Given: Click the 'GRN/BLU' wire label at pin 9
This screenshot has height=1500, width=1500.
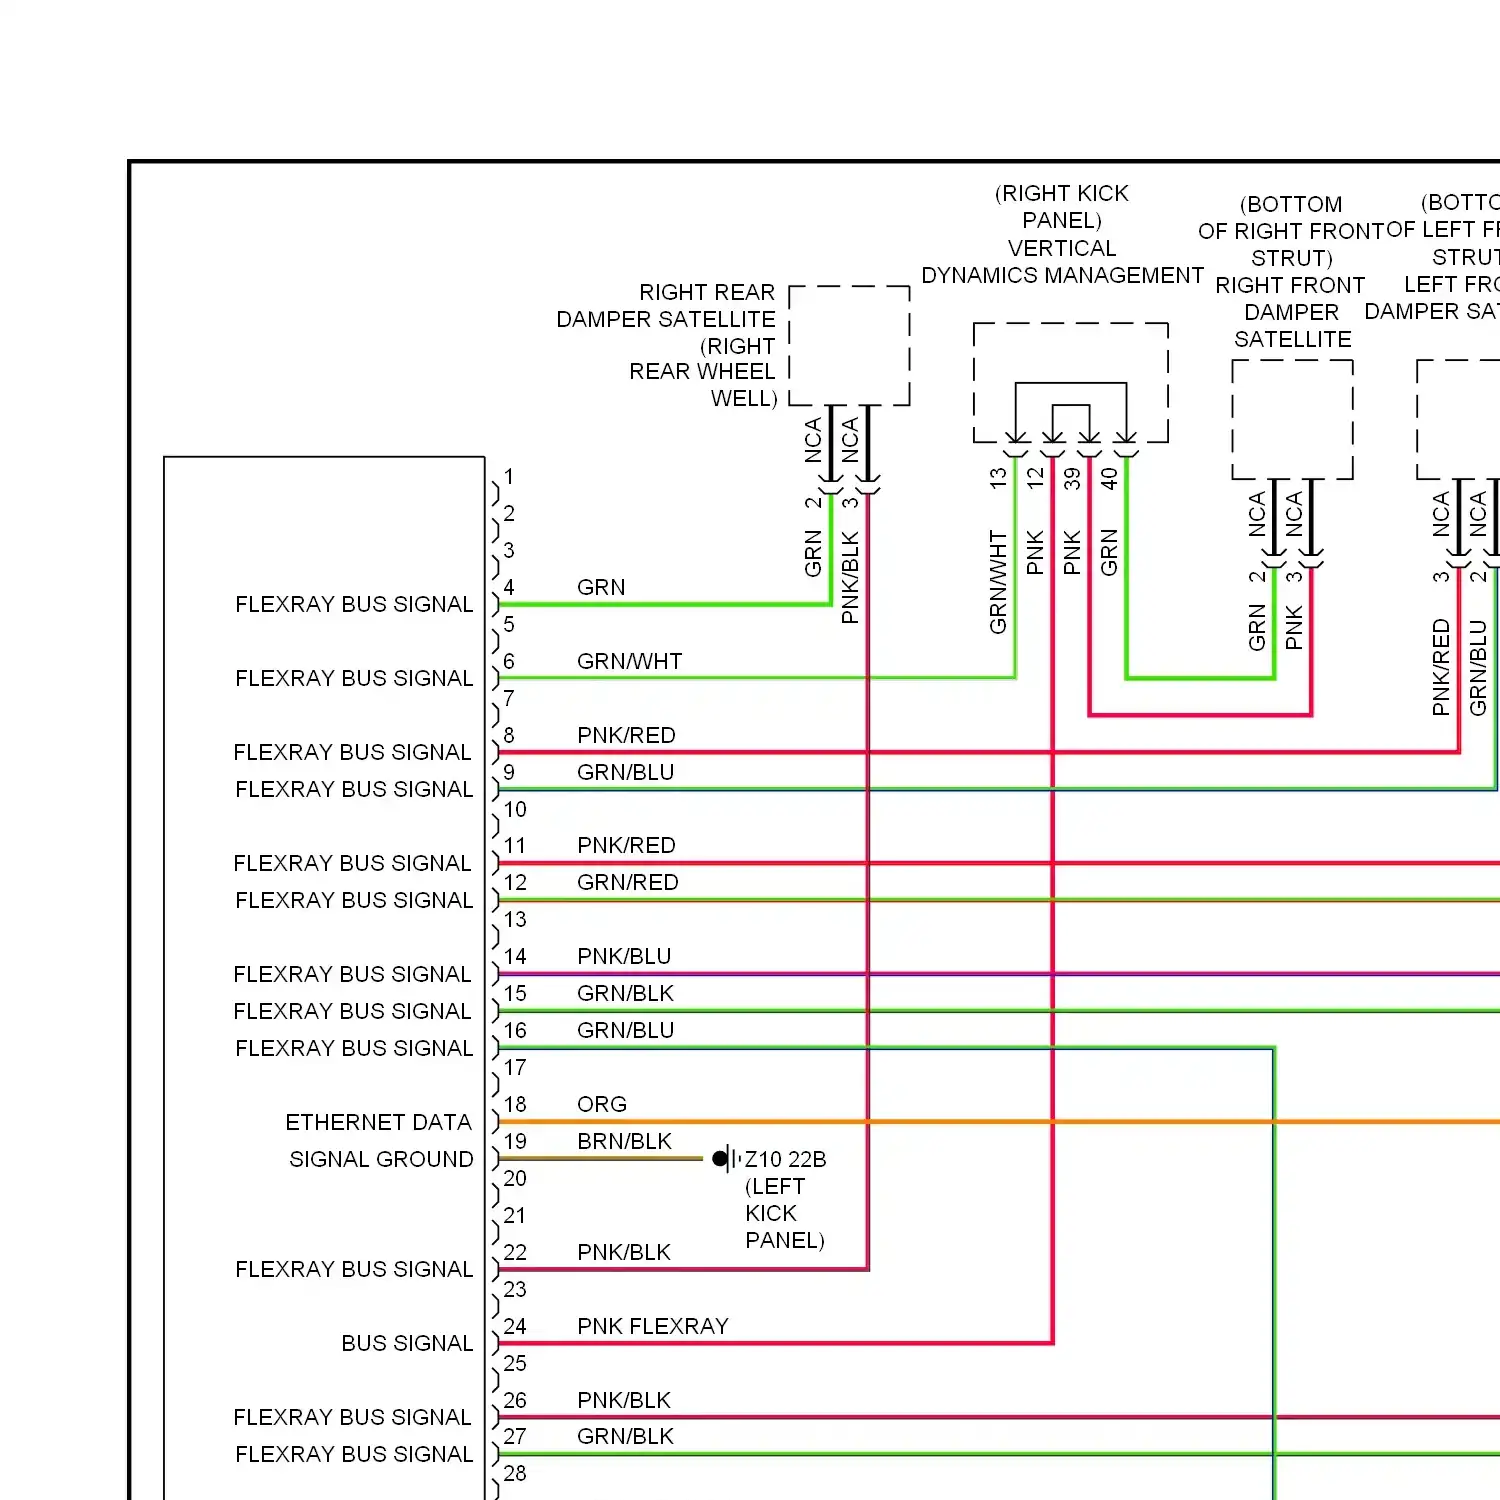Looking at the screenshot, I should pos(625,772).
